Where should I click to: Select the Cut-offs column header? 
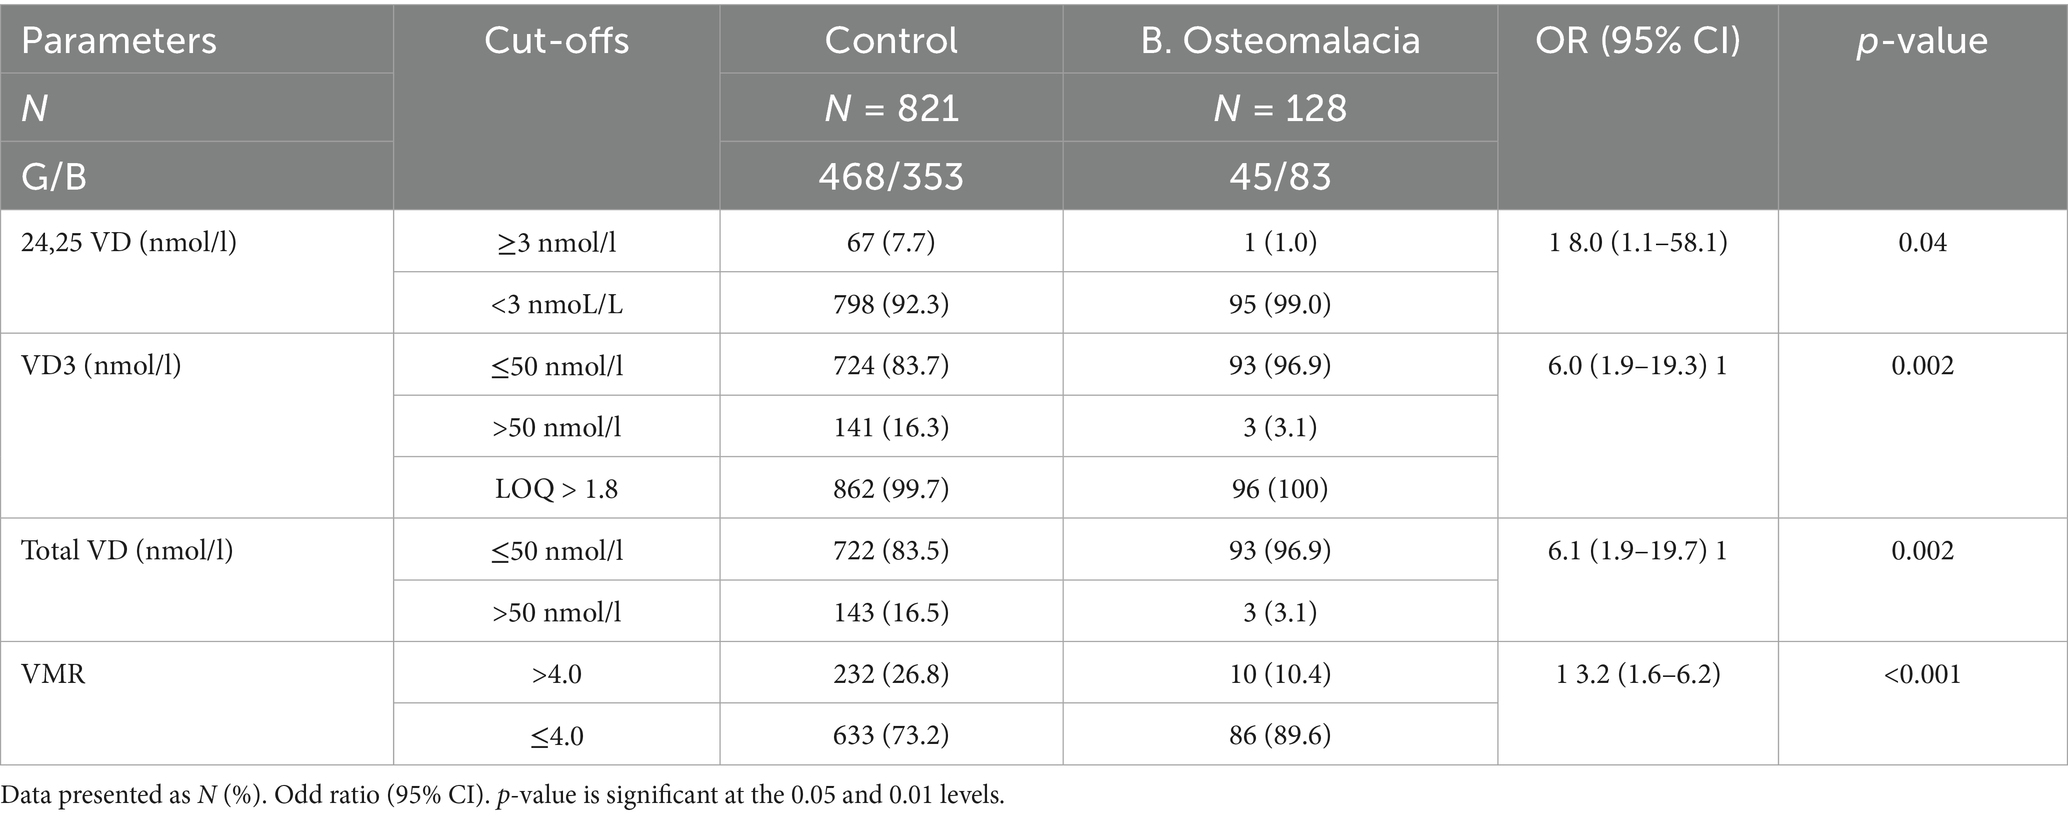[556, 40]
